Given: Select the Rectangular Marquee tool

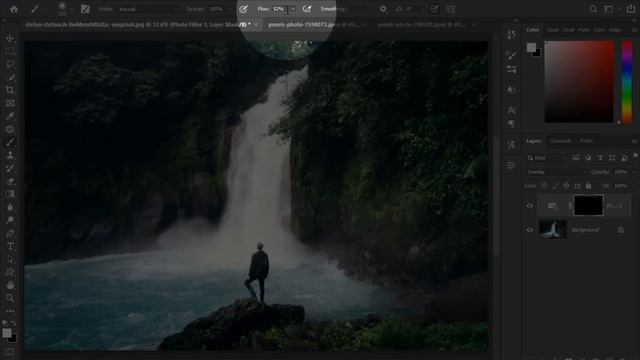Looking at the screenshot, I should pos(10,51).
